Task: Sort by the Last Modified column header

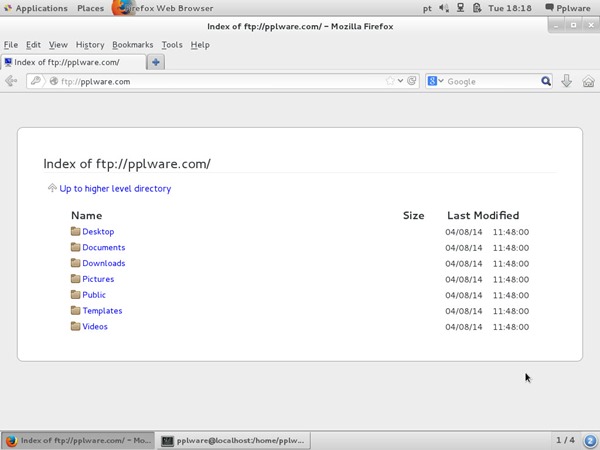Action: [x=483, y=215]
